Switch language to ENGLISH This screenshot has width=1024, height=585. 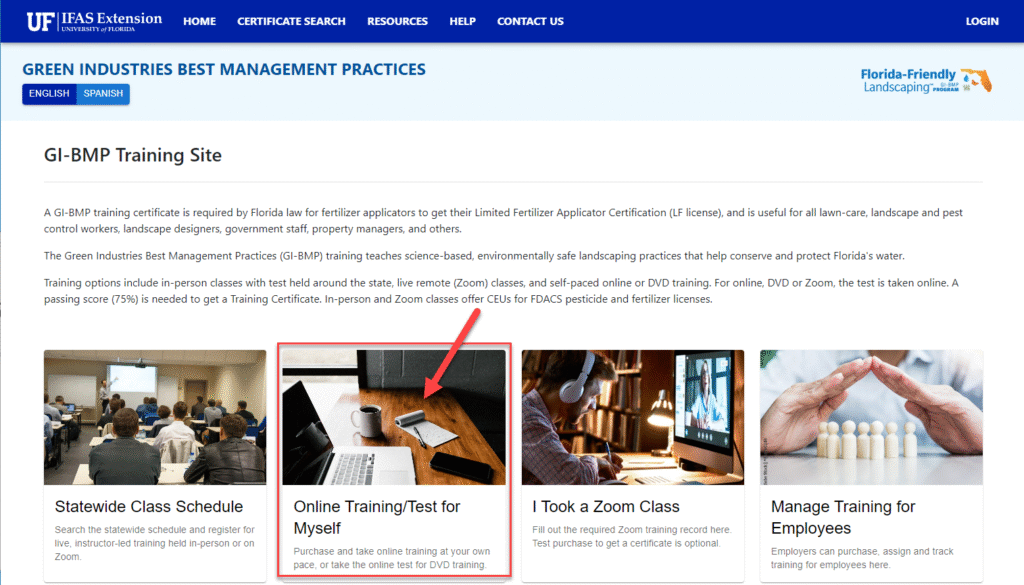click(49, 94)
